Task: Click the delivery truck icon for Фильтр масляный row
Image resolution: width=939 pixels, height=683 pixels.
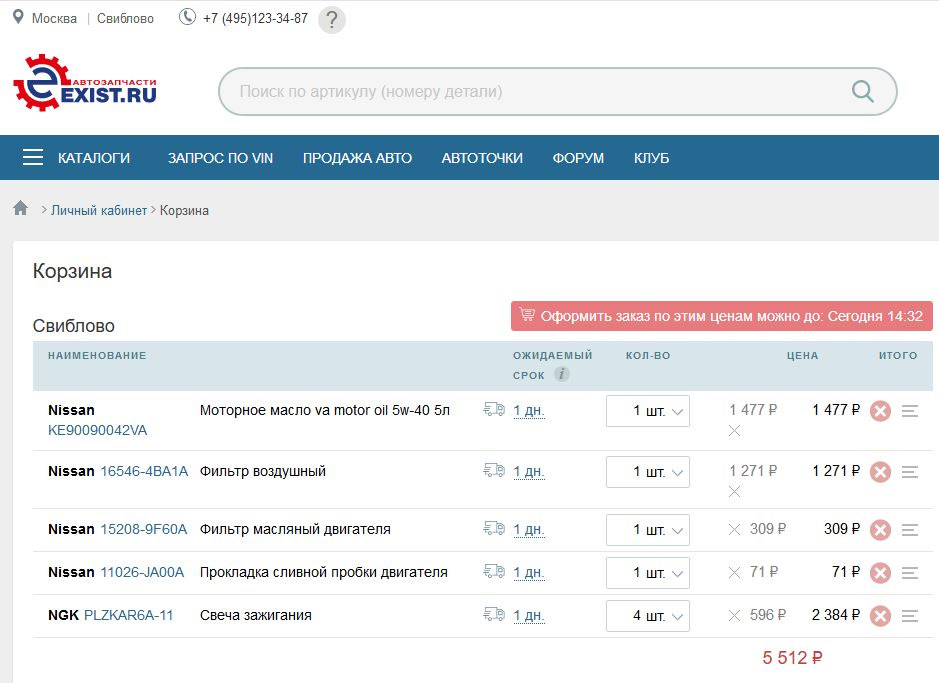Action: coord(494,529)
